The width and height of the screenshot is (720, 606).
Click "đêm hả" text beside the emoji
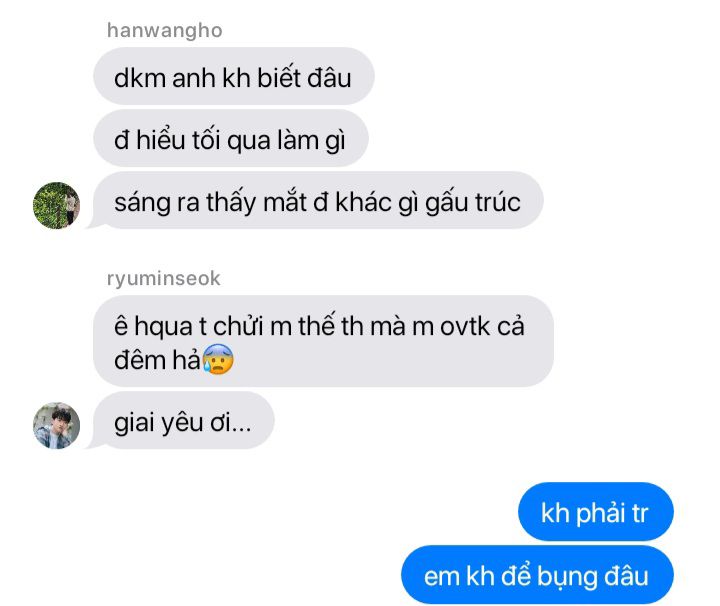pos(157,360)
